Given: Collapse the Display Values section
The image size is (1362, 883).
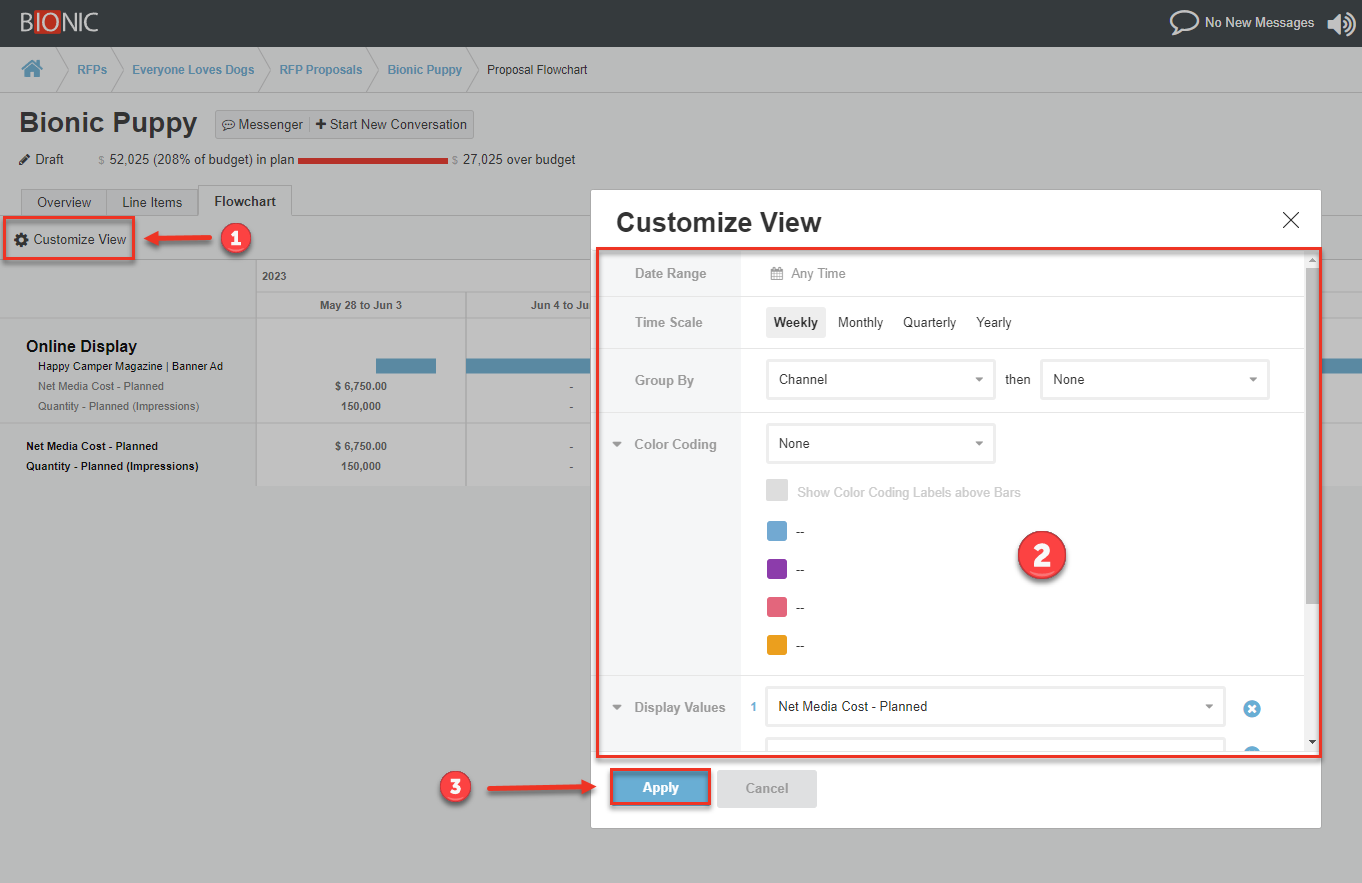Looking at the screenshot, I should point(617,708).
